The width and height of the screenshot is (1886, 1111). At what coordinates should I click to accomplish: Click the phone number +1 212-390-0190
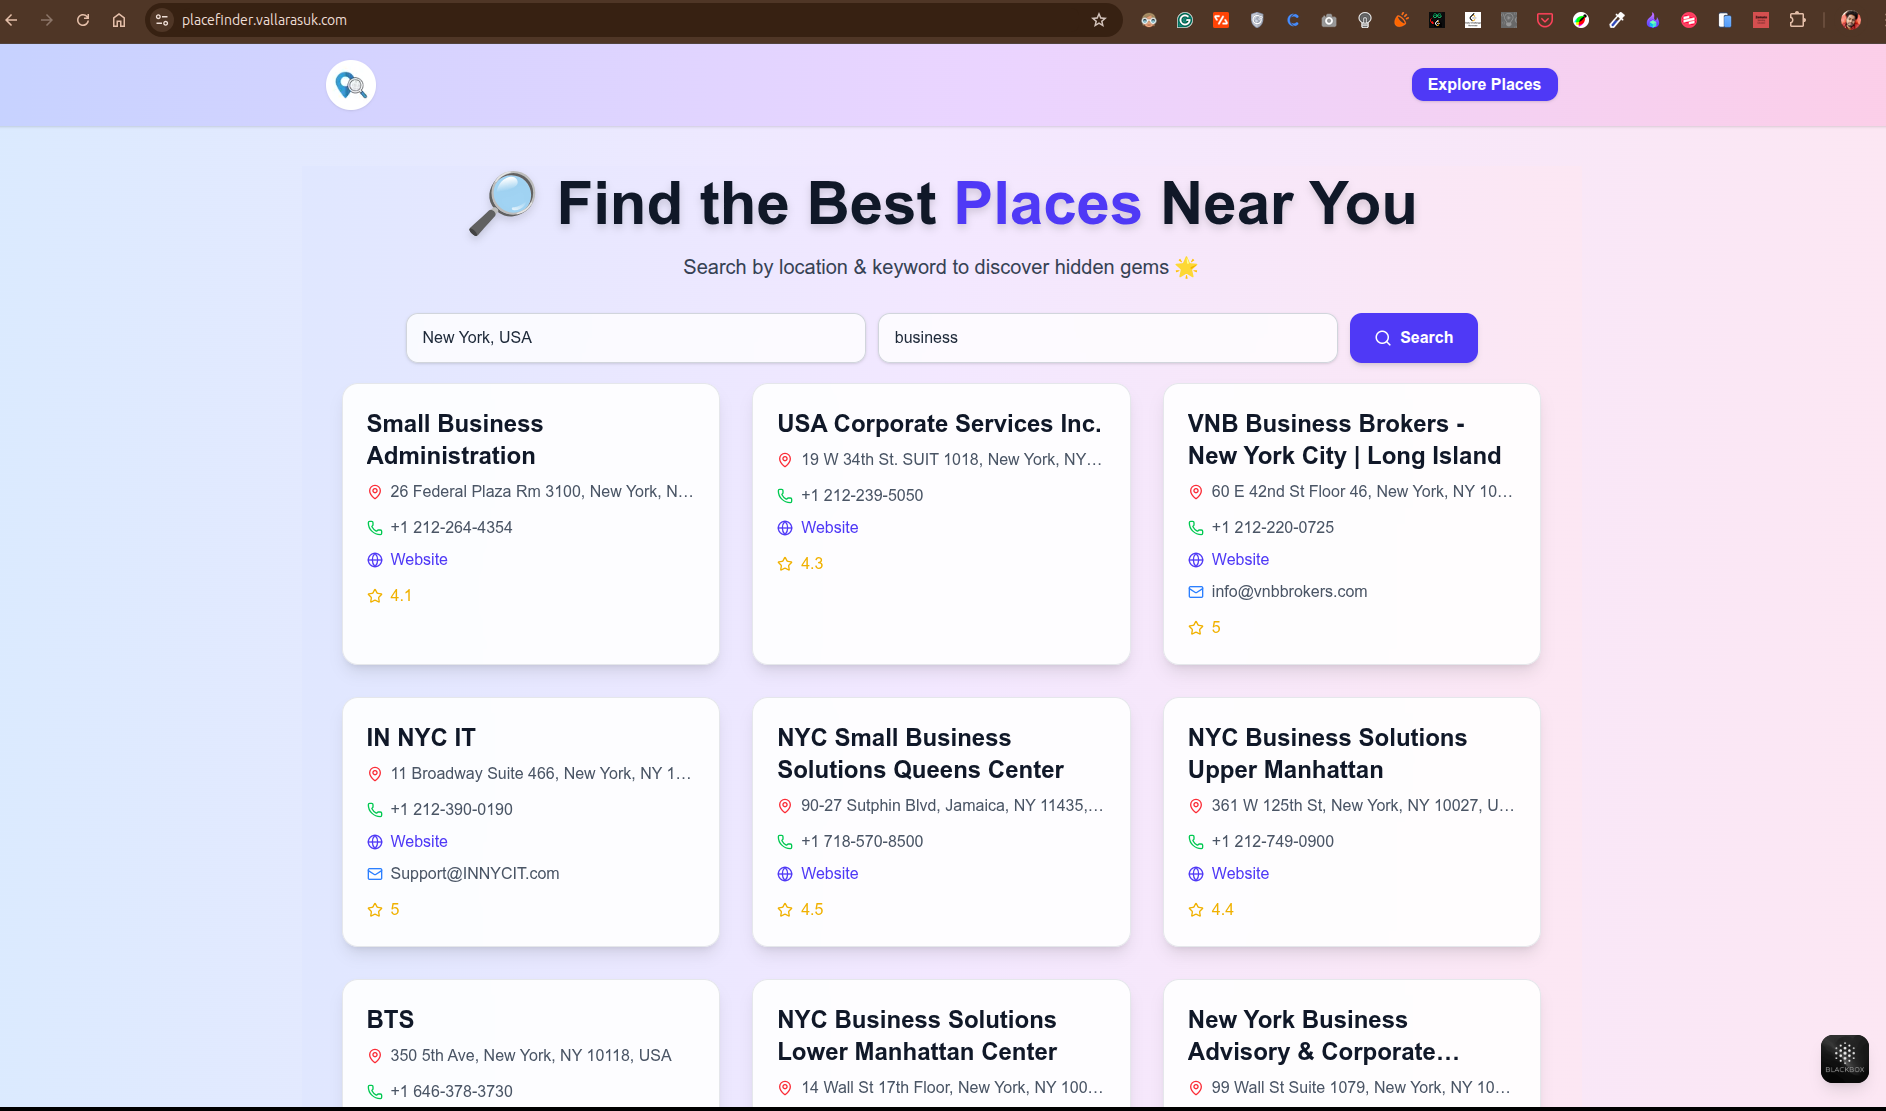tap(451, 810)
